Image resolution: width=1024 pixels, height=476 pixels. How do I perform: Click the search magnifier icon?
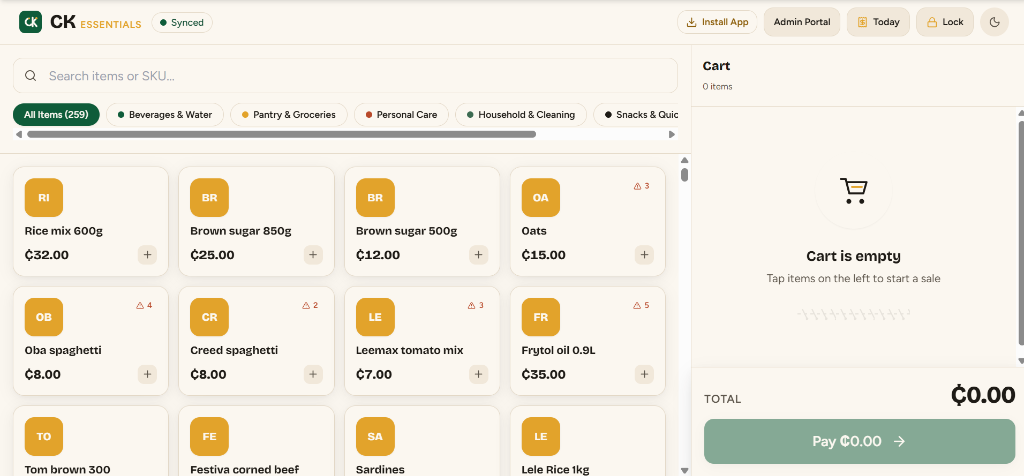pos(30,76)
